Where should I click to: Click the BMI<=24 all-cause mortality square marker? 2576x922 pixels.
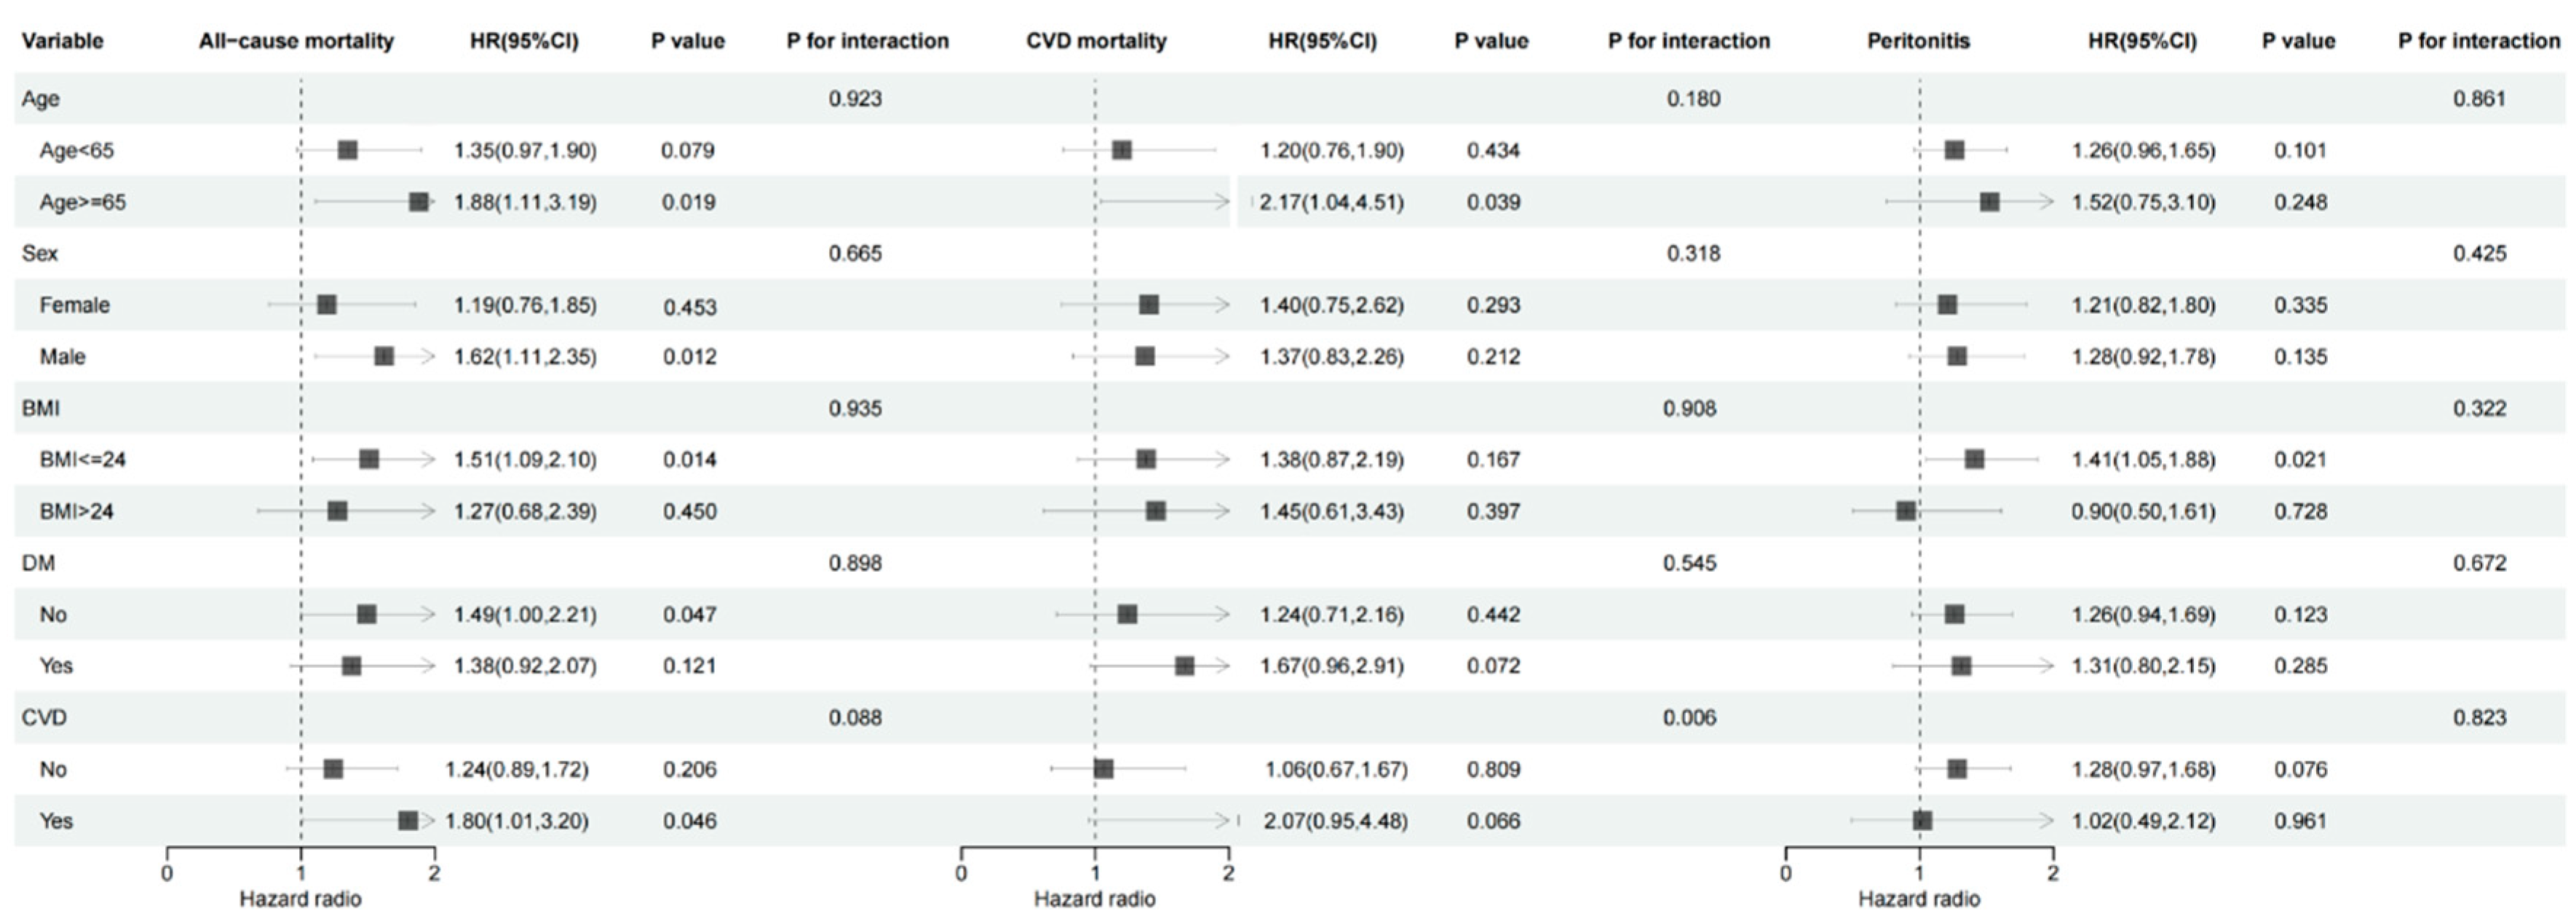click(x=369, y=459)
